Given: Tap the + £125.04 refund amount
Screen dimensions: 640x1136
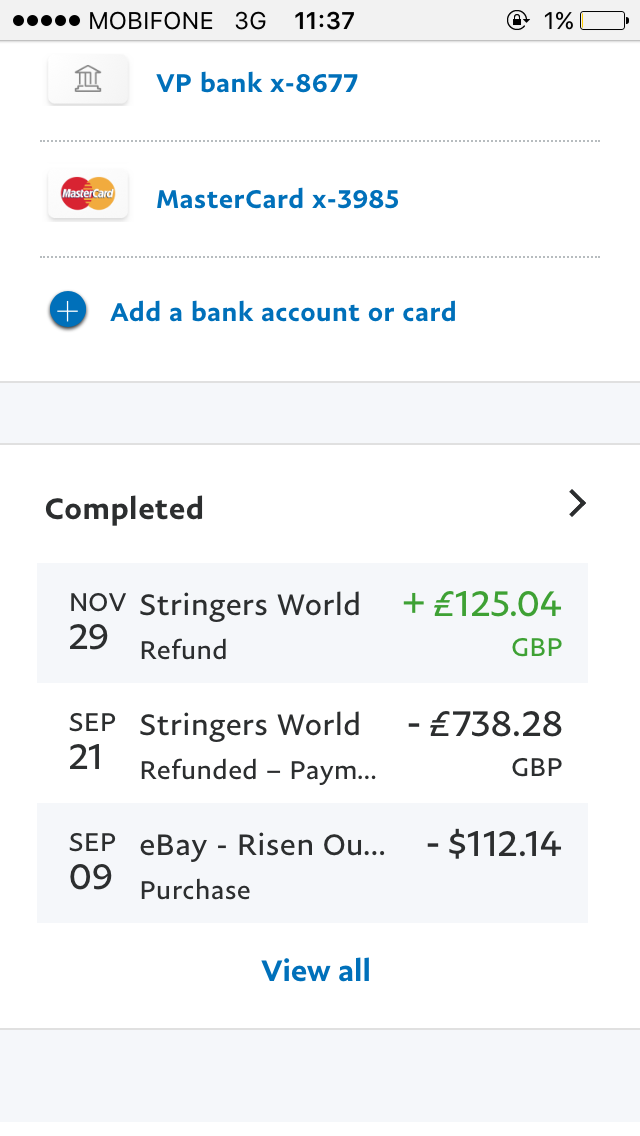Looking at the screenshot, I should coord(482,605).
